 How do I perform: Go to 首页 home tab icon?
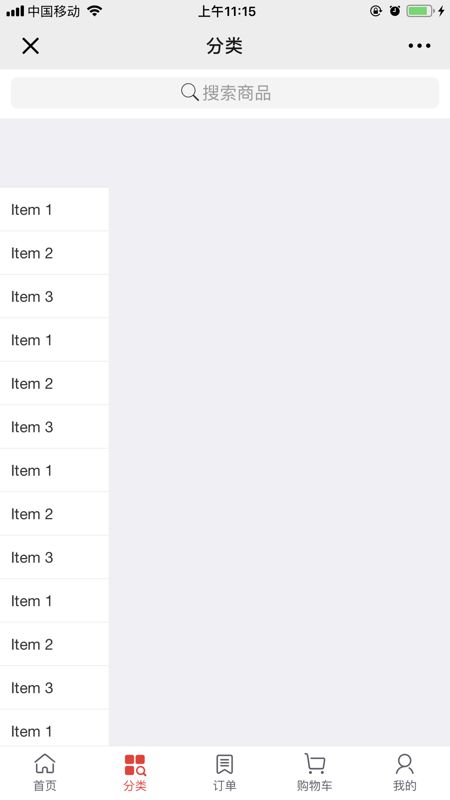click(45, 764)
